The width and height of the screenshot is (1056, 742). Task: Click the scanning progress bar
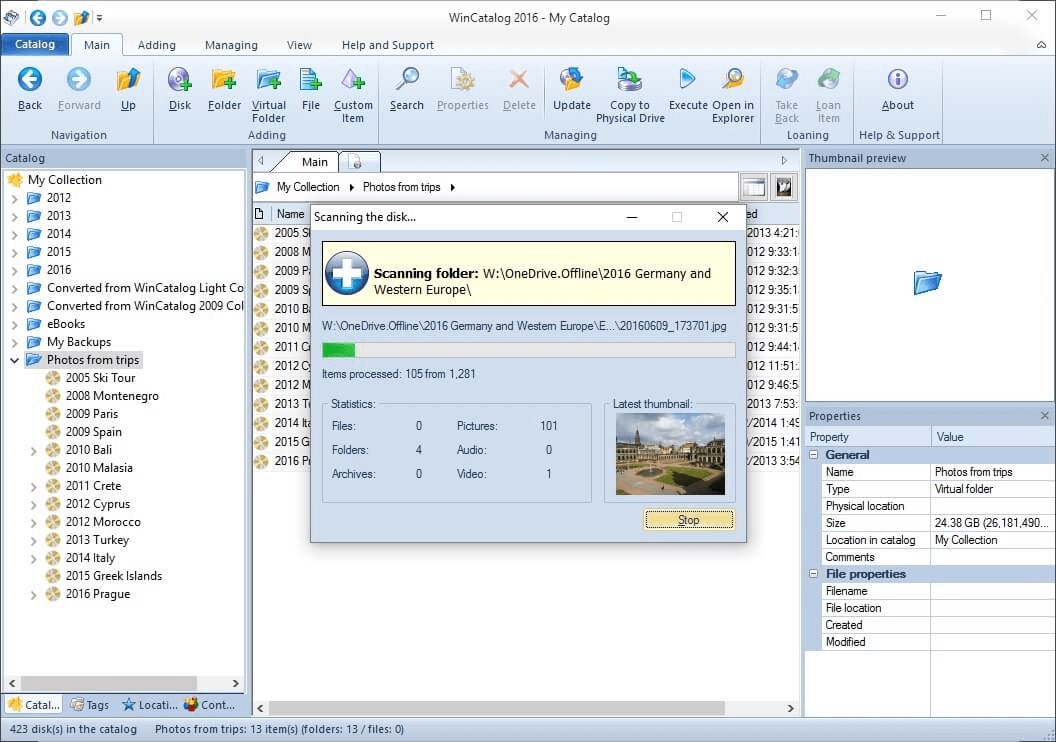[x=529, y=349]
